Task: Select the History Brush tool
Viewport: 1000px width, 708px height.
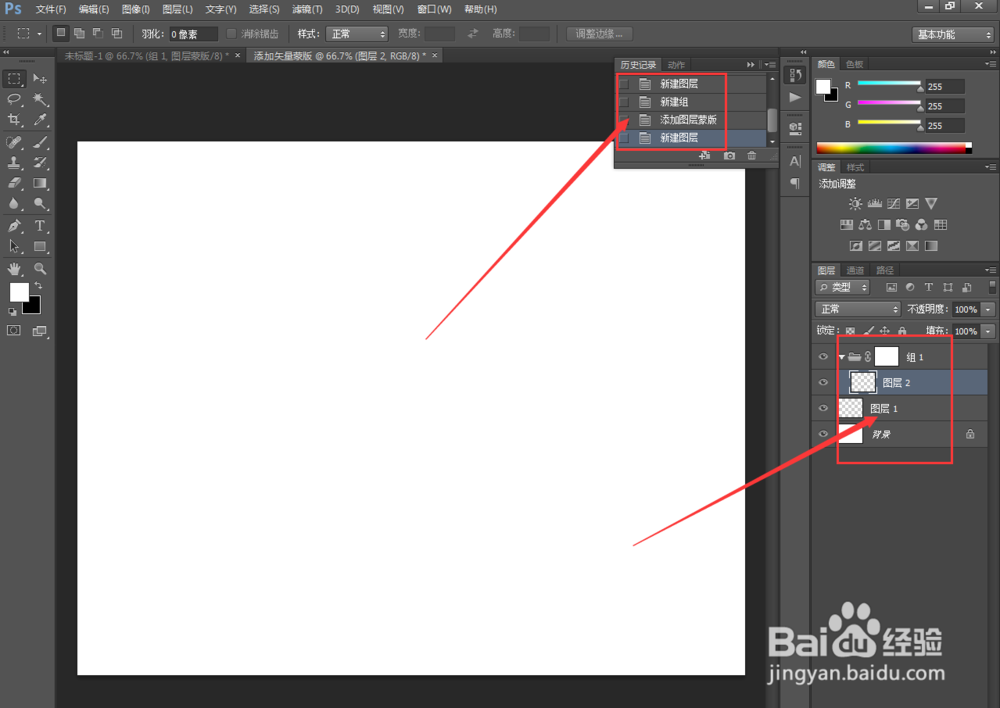Action: [40, 163]
